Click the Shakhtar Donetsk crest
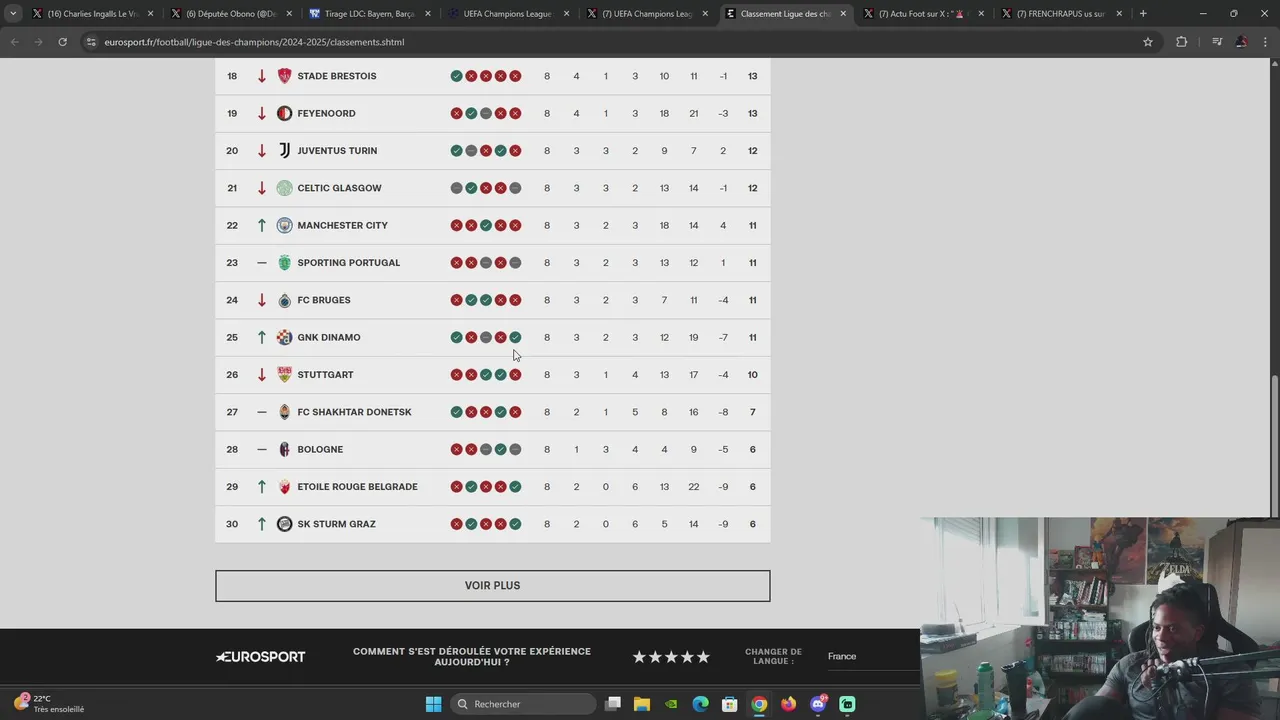The image size is (1280, 720). [x=284, y=412]
